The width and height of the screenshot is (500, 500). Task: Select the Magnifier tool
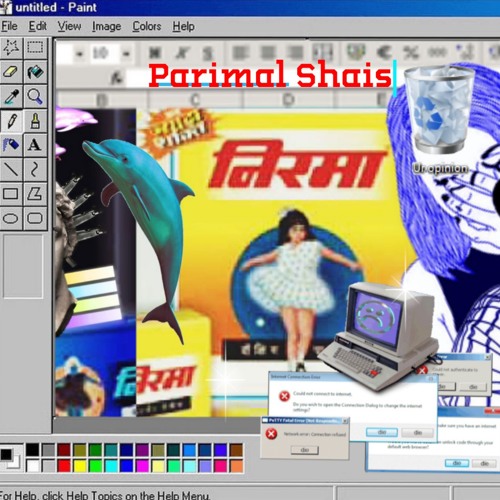pyautogui.click(x=35, y=96)
